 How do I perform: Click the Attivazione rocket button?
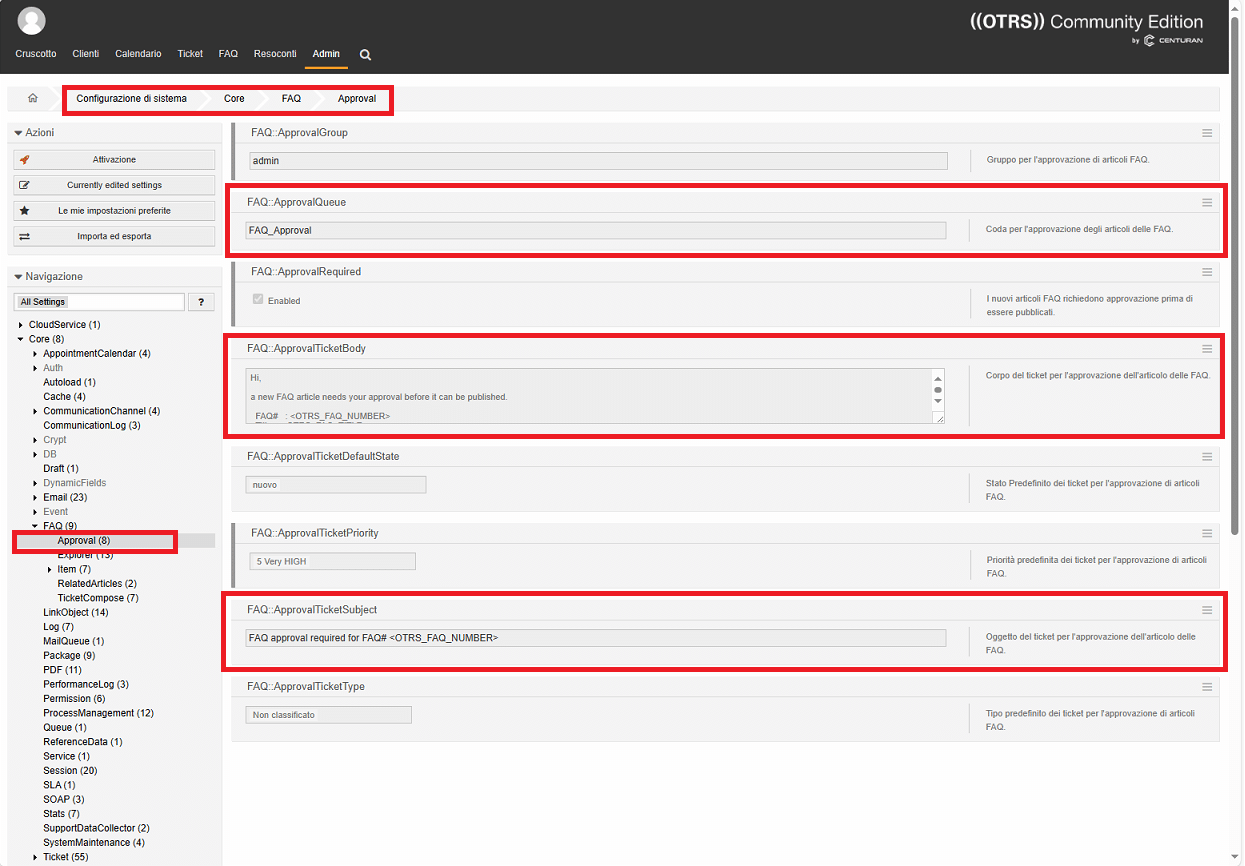(x=114, y=159)
